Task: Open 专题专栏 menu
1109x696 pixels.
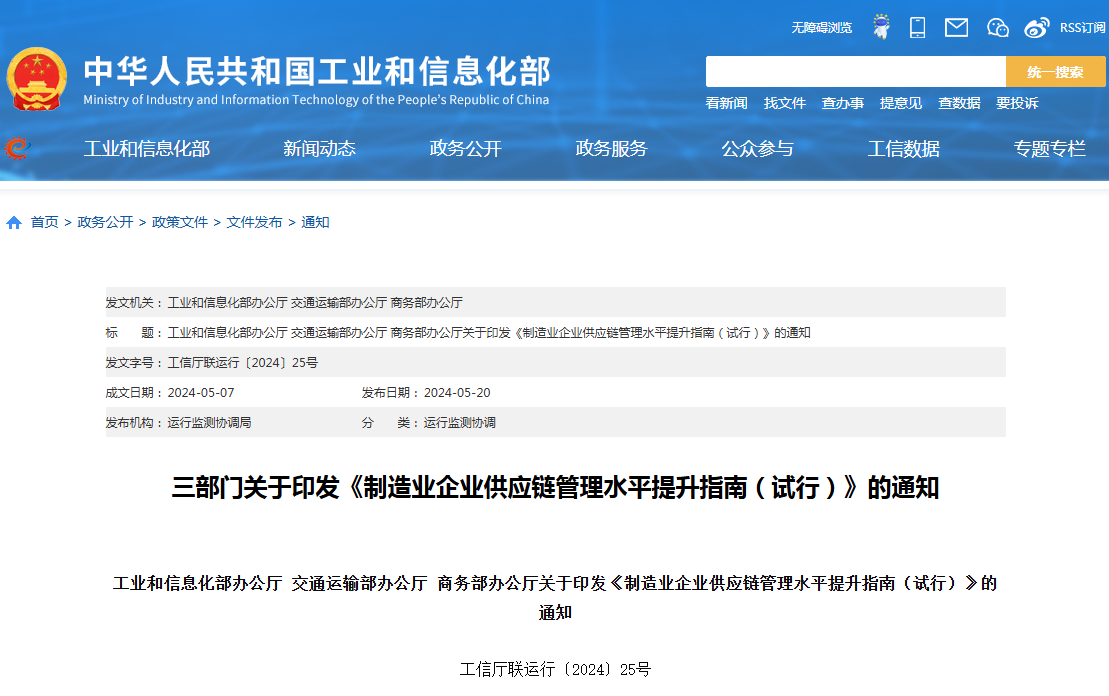Action: point(1050,149)
